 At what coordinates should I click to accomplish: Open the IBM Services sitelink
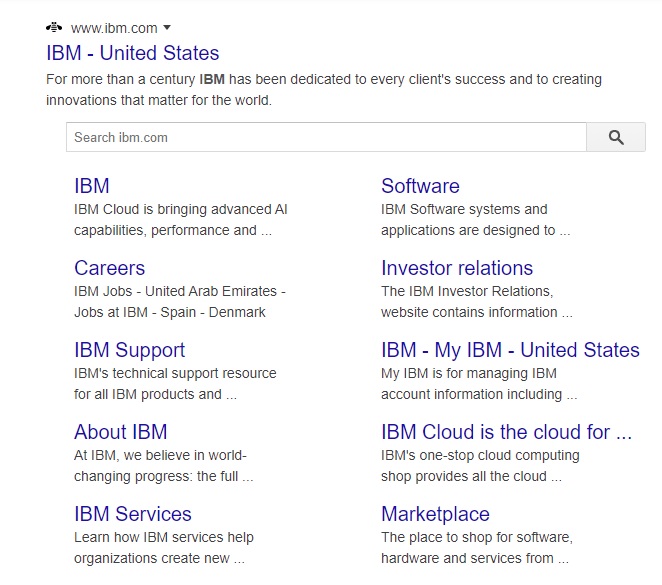(133, 514)
